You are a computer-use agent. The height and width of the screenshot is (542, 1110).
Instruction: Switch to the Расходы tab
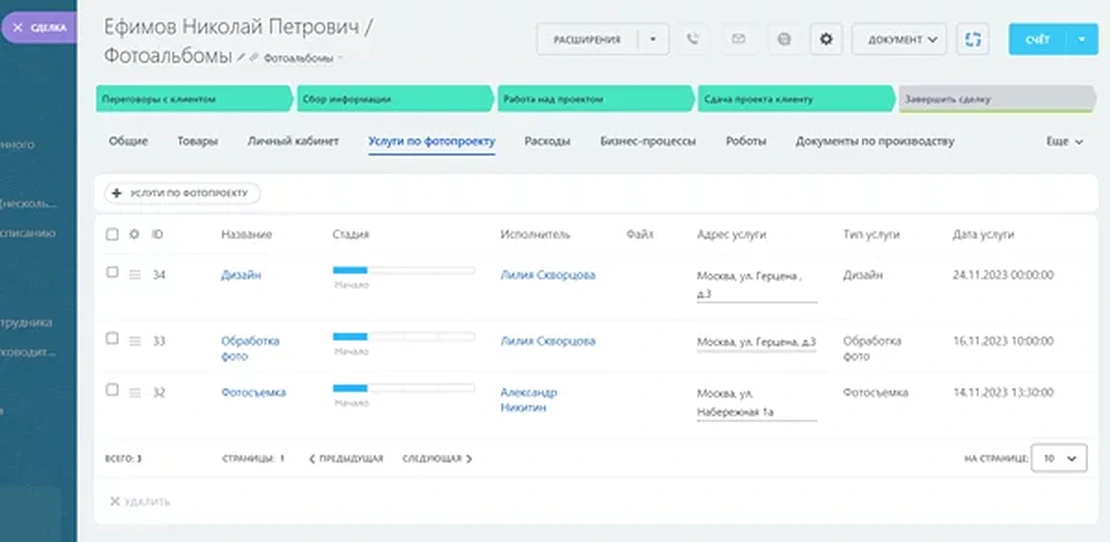(547, 142)
